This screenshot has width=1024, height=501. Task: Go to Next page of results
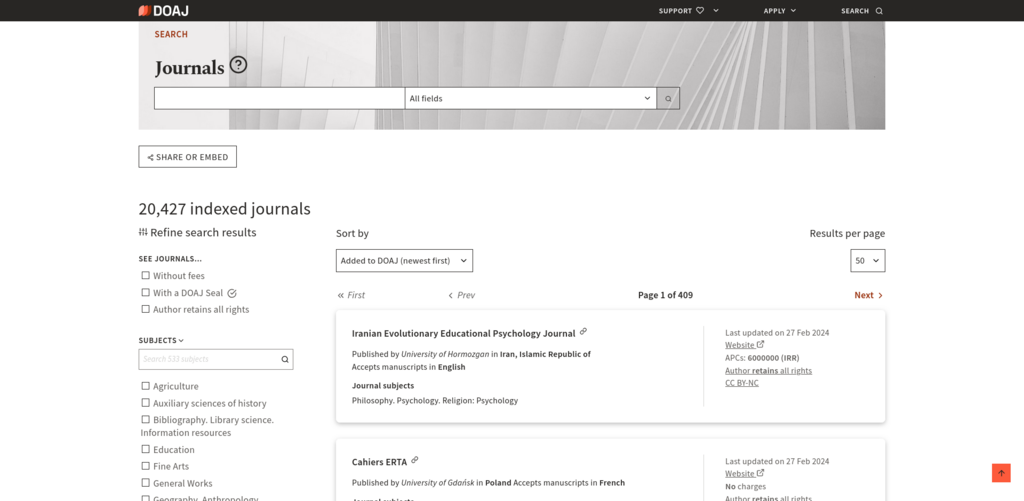point(869,295)
